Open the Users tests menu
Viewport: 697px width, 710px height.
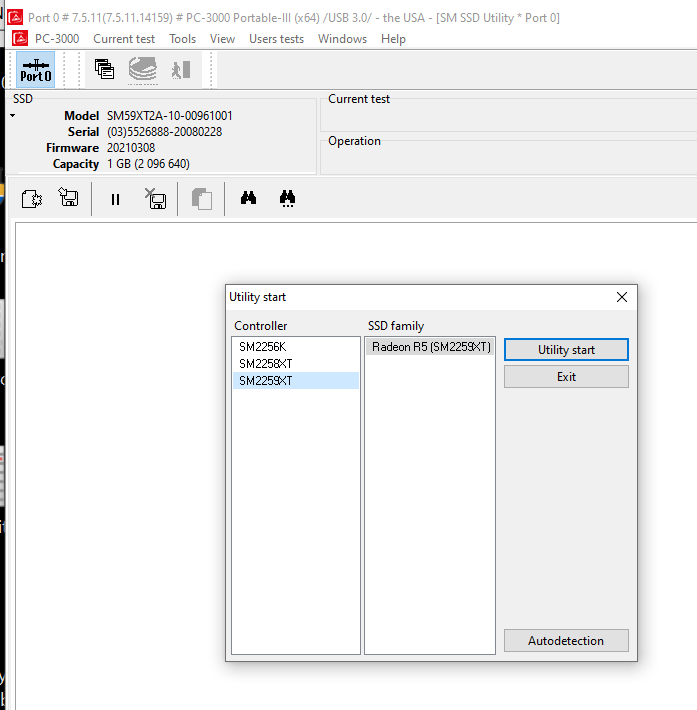(x=276, y=39)
